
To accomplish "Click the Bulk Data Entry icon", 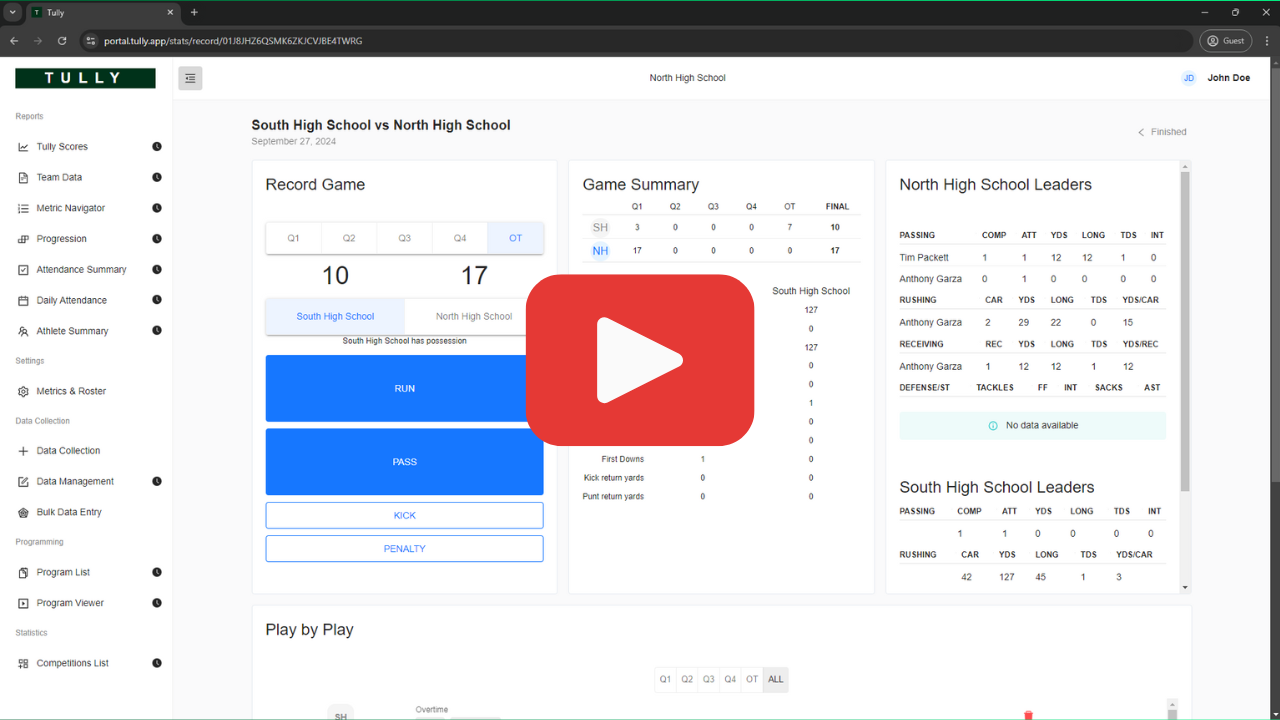I will [24, 512].
